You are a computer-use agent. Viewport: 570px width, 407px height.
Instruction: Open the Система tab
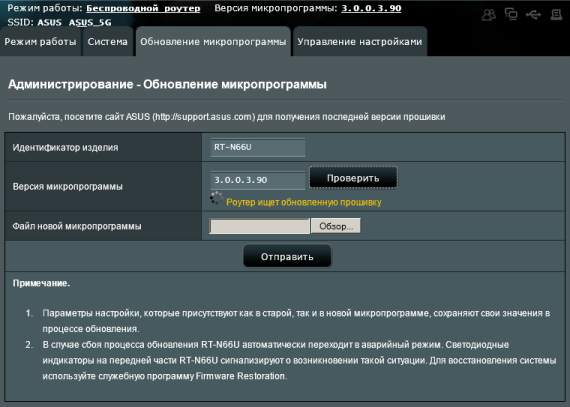click(x=108, y=41)
